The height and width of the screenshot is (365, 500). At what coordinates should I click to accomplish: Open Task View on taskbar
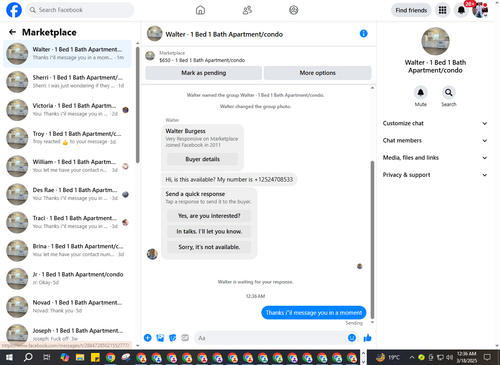pyautogui.click(x=47, y=358)
